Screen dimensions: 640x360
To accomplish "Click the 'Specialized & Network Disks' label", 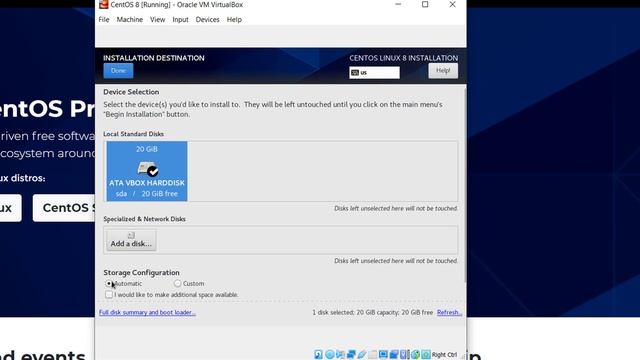I will 144,219.
